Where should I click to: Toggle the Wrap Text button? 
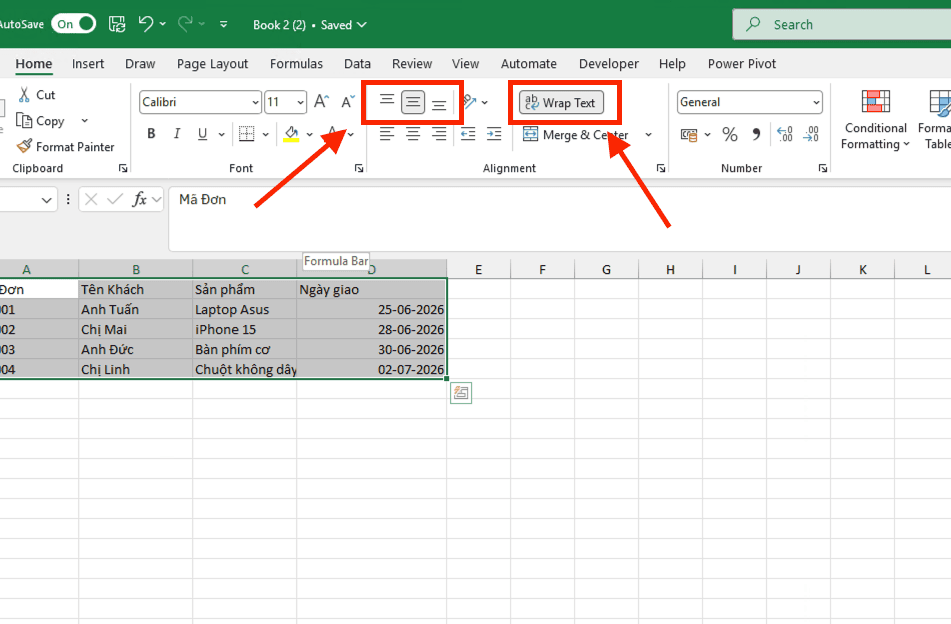click(561, 102)
